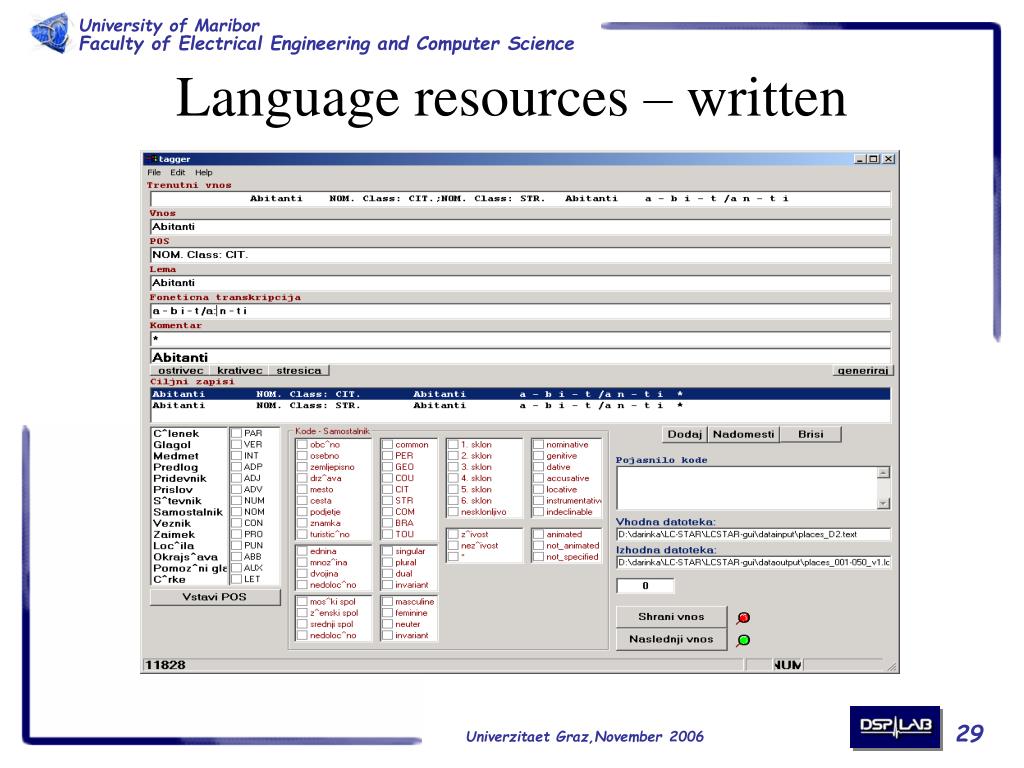1024x768 pixels.
Task: Toggle the VER checkbox
Action: click(x=236, y=445)
